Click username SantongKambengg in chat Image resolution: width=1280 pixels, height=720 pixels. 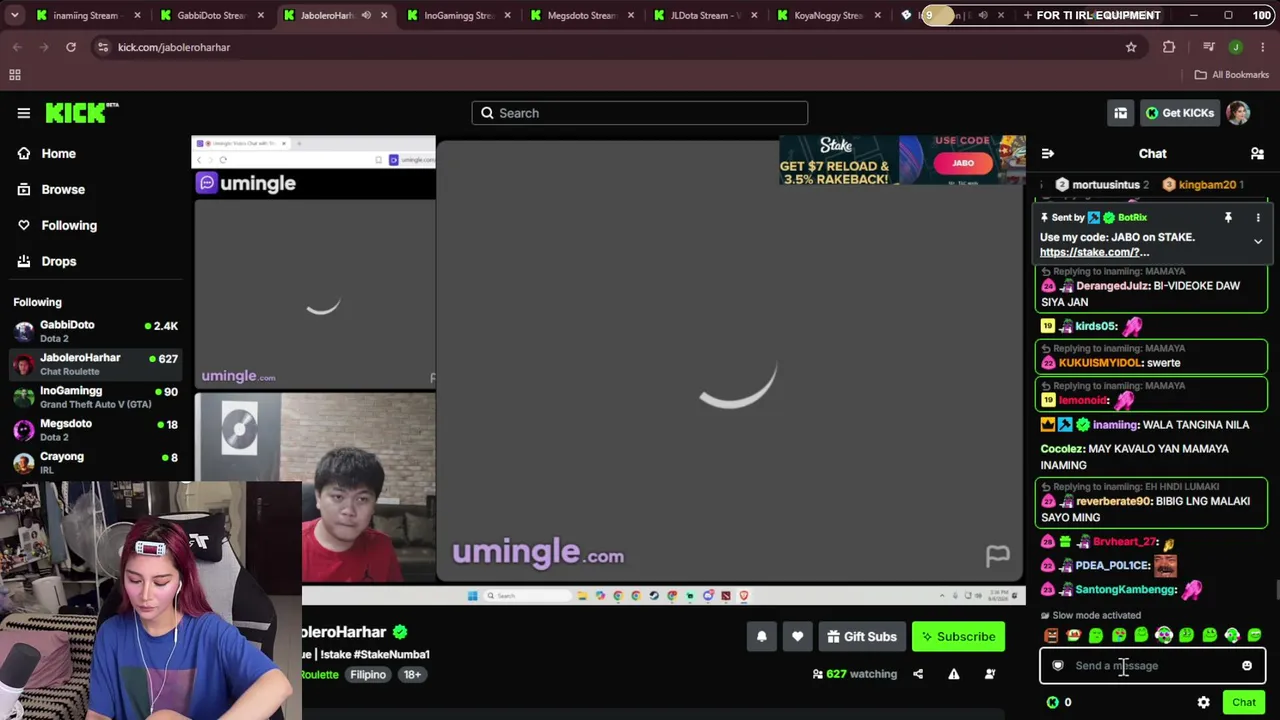[1125, 590]
